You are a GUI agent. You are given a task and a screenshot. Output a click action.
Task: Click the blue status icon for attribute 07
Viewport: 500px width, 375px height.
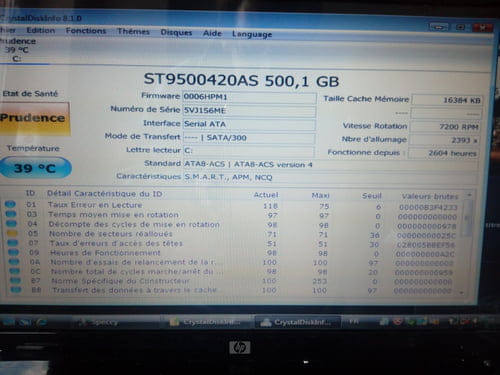click(13, 243)
